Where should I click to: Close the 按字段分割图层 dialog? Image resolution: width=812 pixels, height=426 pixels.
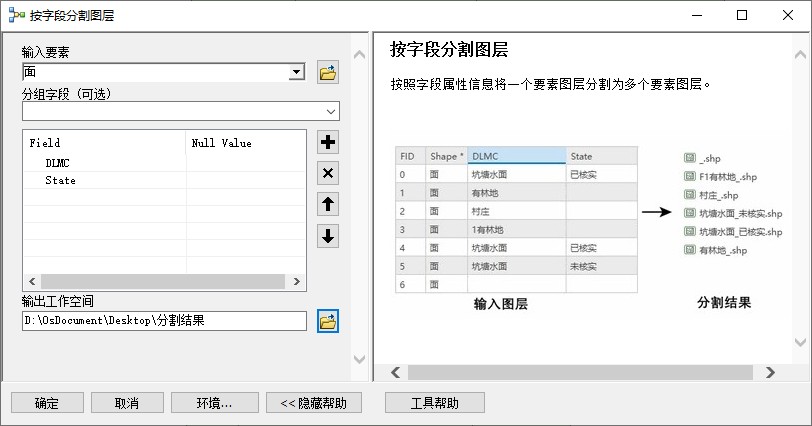click(x=788, y=15)
